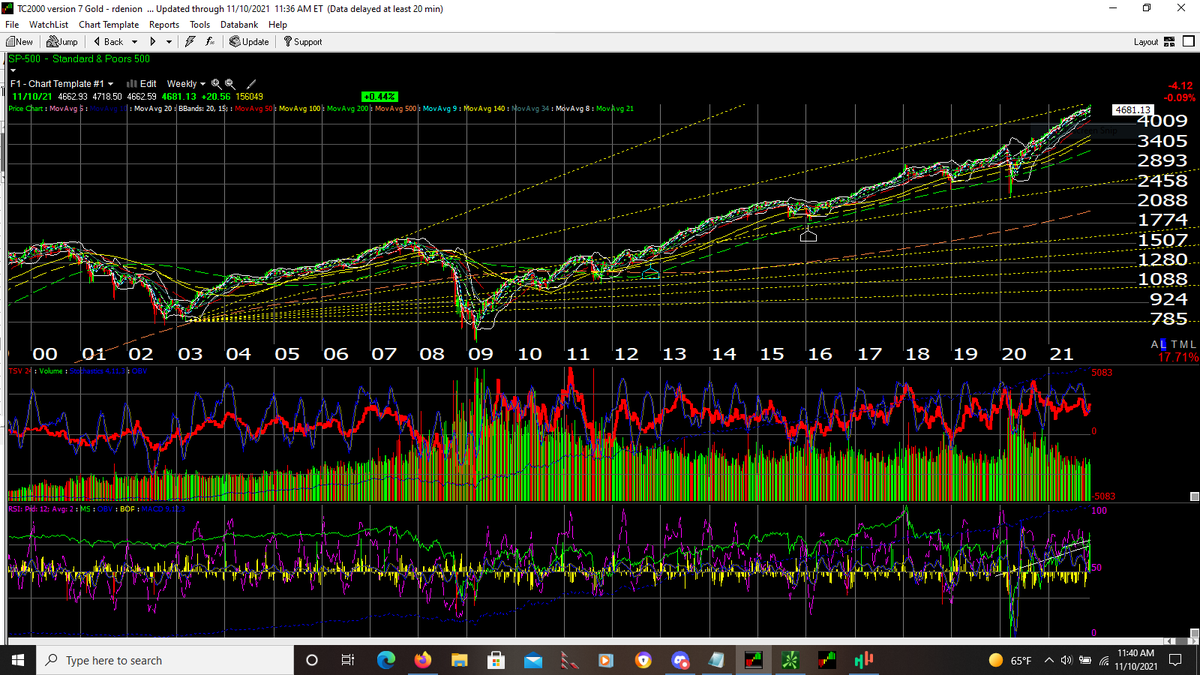Launch Microsoft Edge from taskbar

[385, 660]
